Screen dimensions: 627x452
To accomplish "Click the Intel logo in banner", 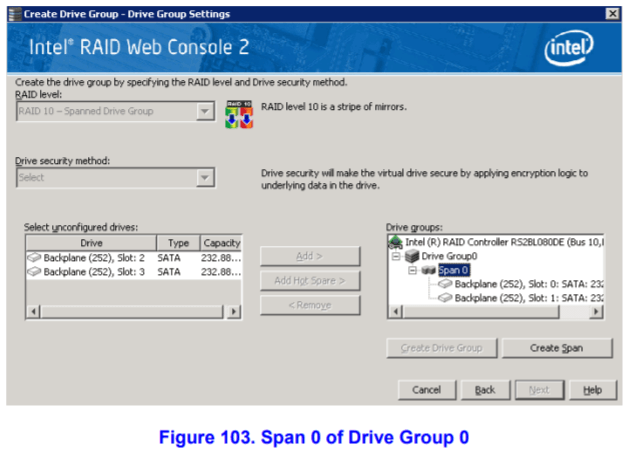I will coord(569,48).
